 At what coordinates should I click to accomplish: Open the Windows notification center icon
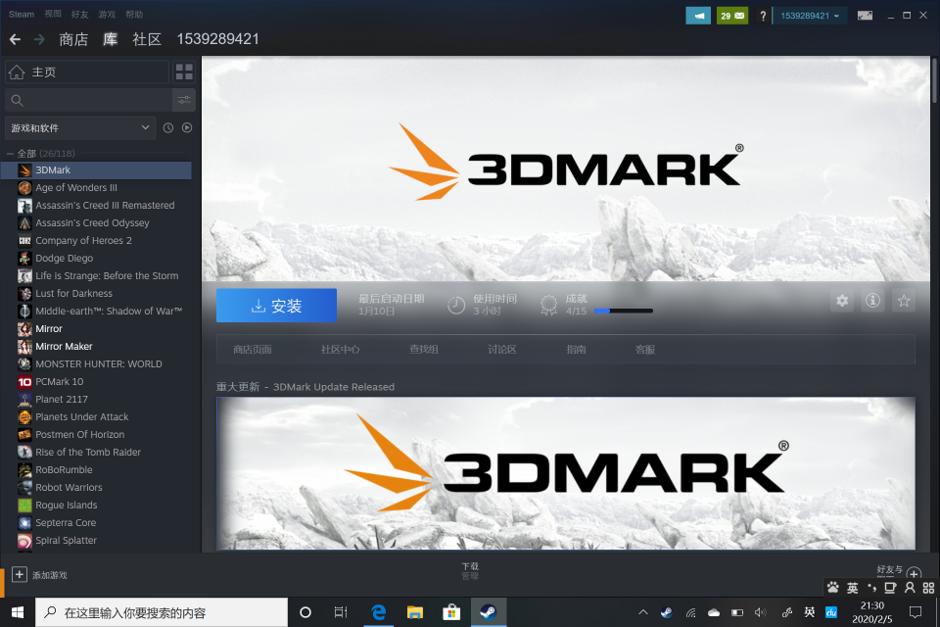[x=915, y=612]
